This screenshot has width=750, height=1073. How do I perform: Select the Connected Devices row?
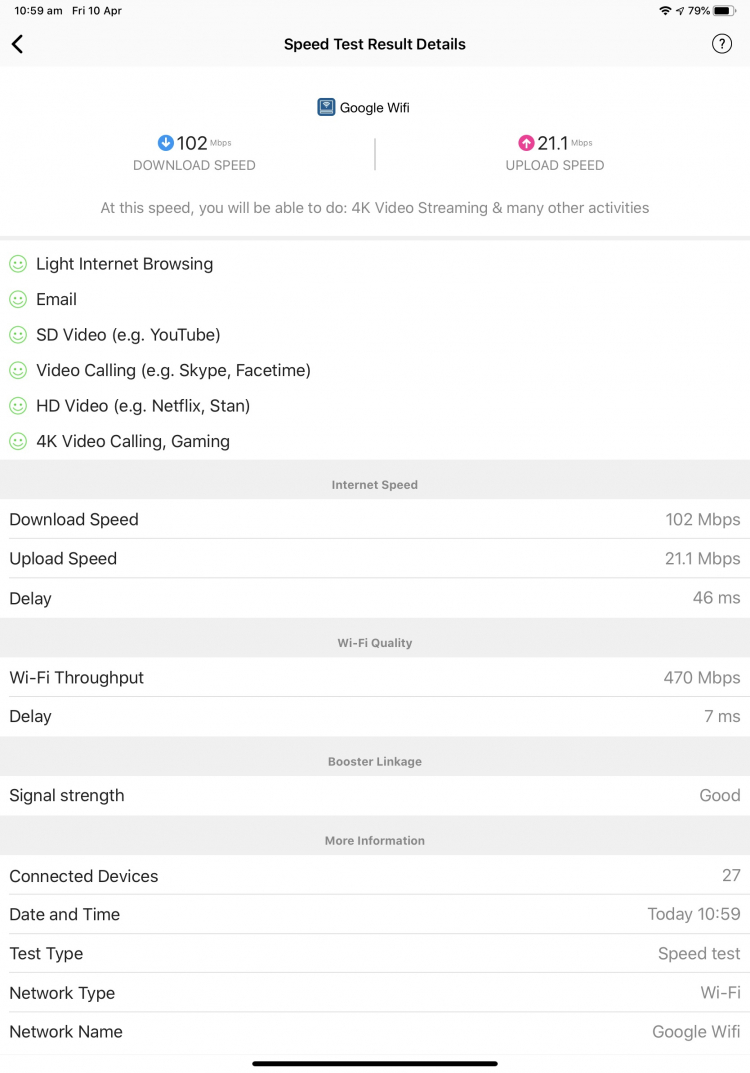coord(375,875)
